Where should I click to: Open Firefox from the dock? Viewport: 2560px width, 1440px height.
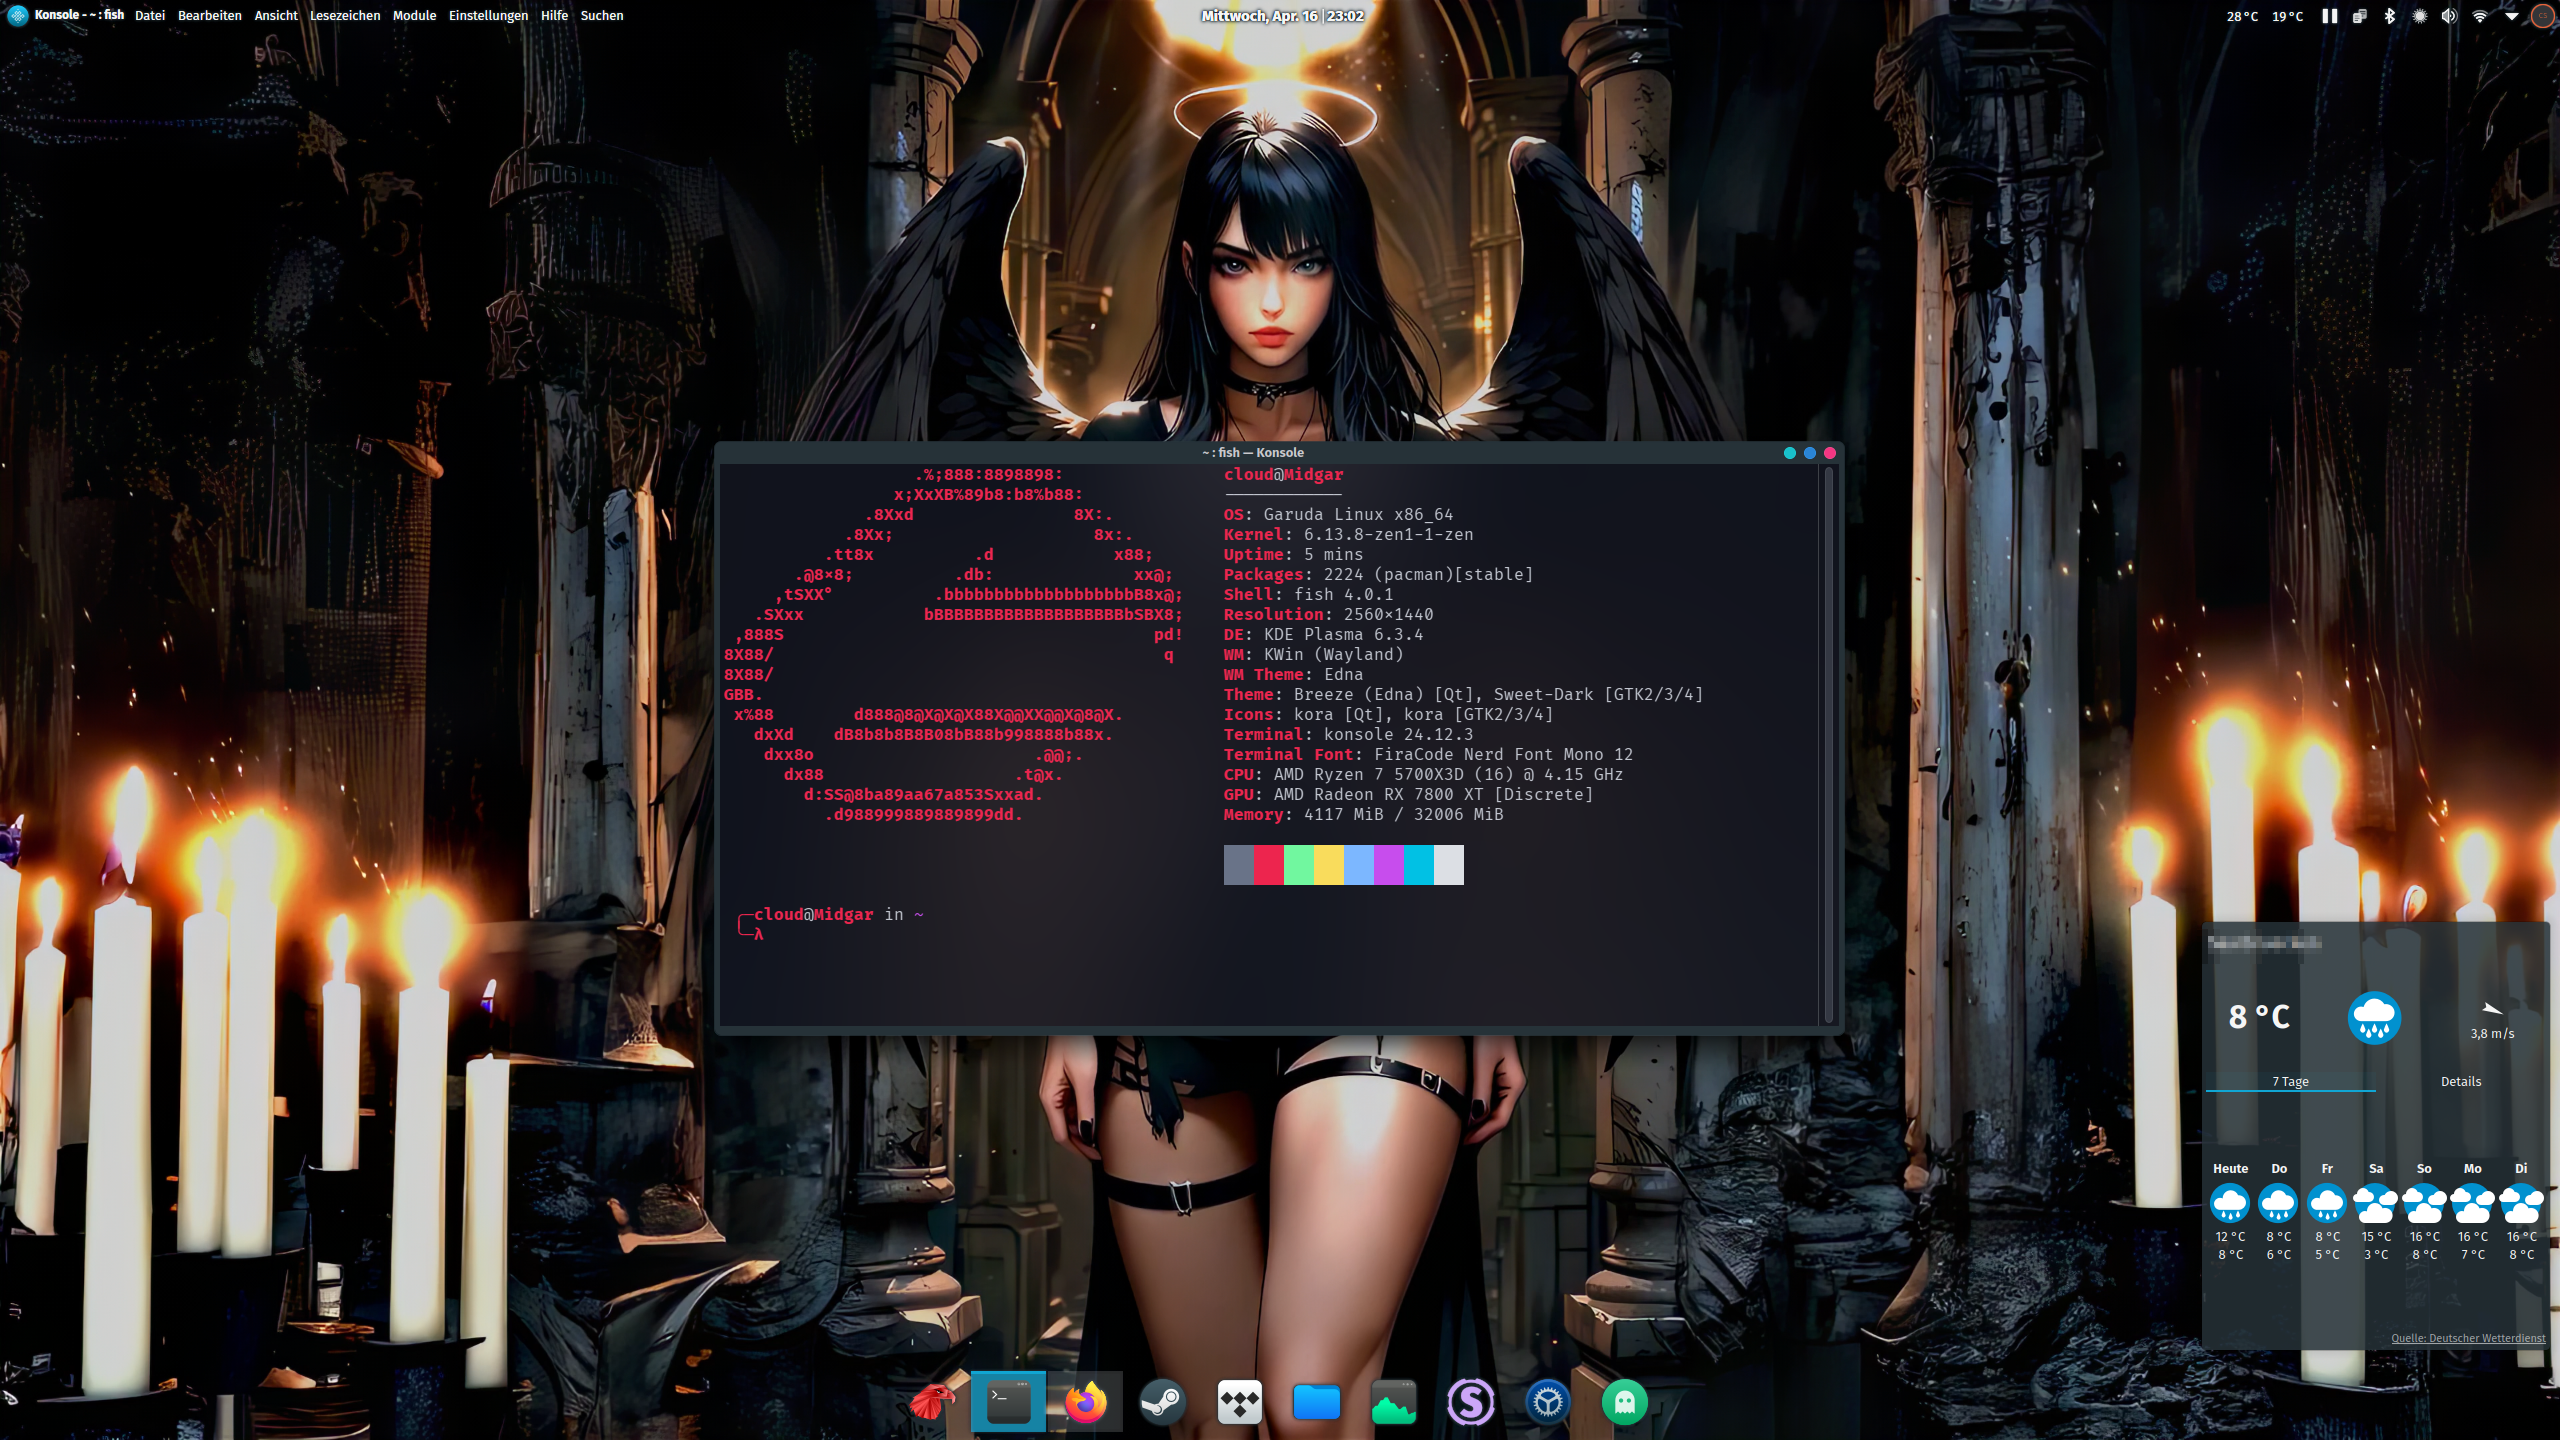1085,1403
